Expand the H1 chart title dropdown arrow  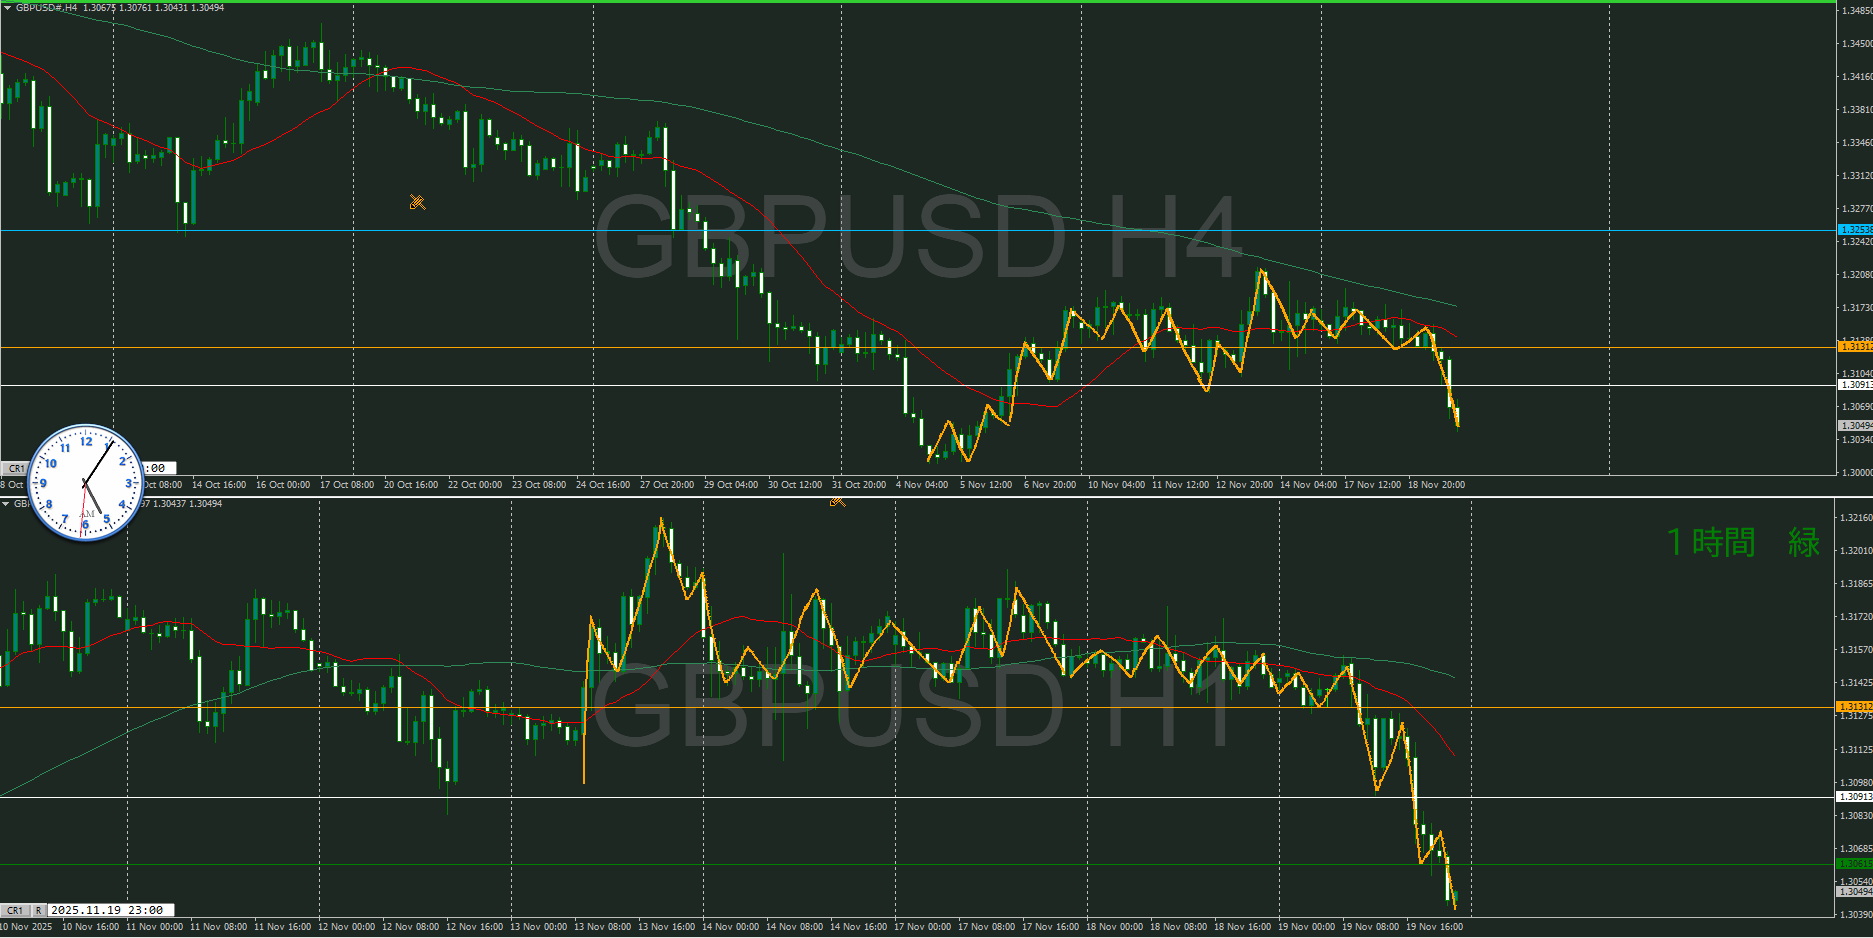coord(6,504)
